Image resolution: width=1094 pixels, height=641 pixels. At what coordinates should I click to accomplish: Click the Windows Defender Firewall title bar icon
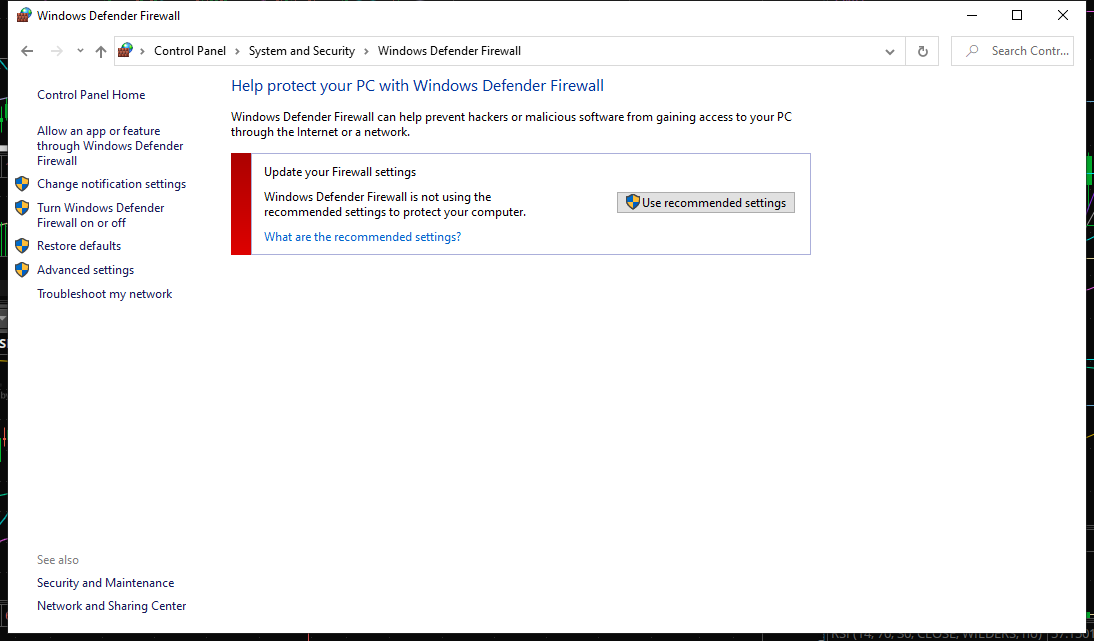[24, 15]
